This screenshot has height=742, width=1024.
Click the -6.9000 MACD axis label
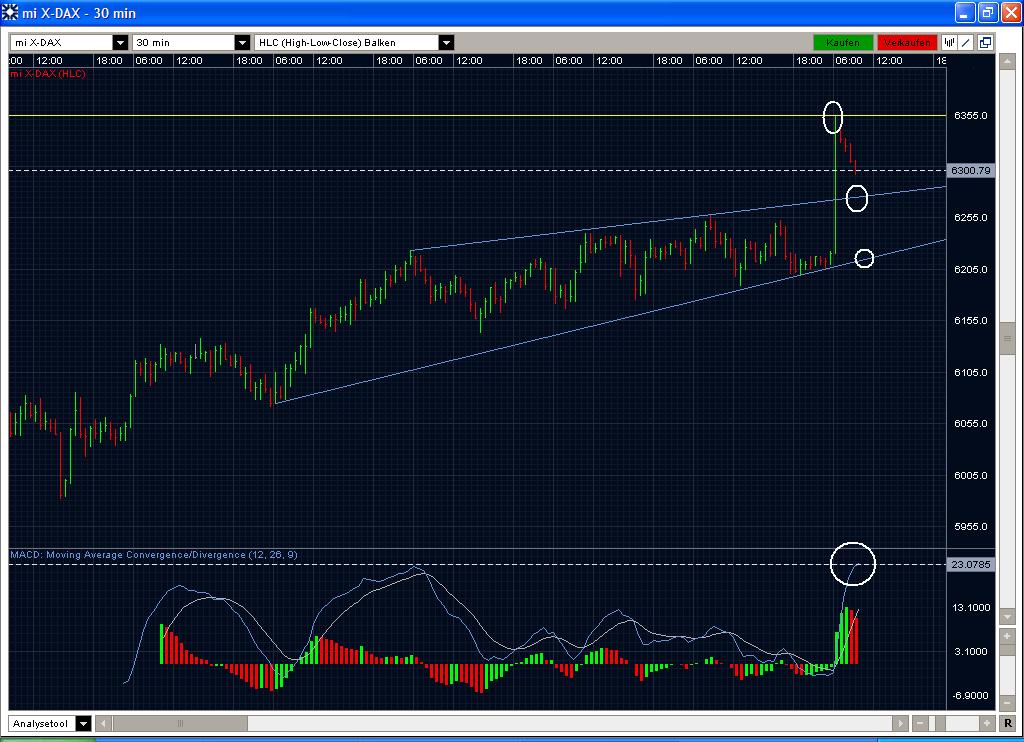click(x=970, y=696)
